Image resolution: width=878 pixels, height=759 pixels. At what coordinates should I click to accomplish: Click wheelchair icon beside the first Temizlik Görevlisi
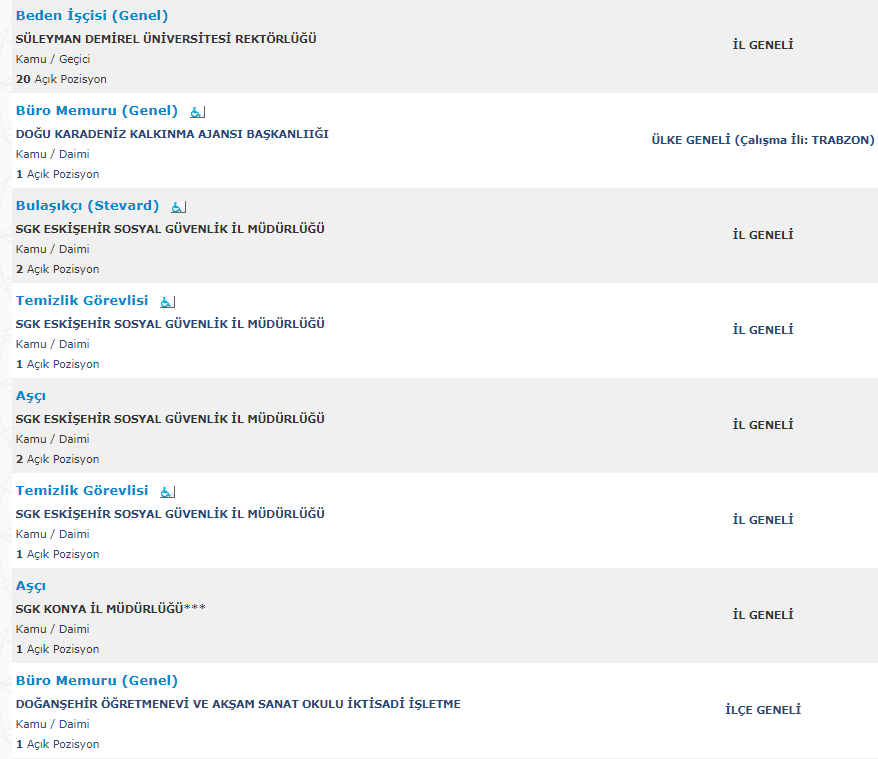tap(167, 302)
